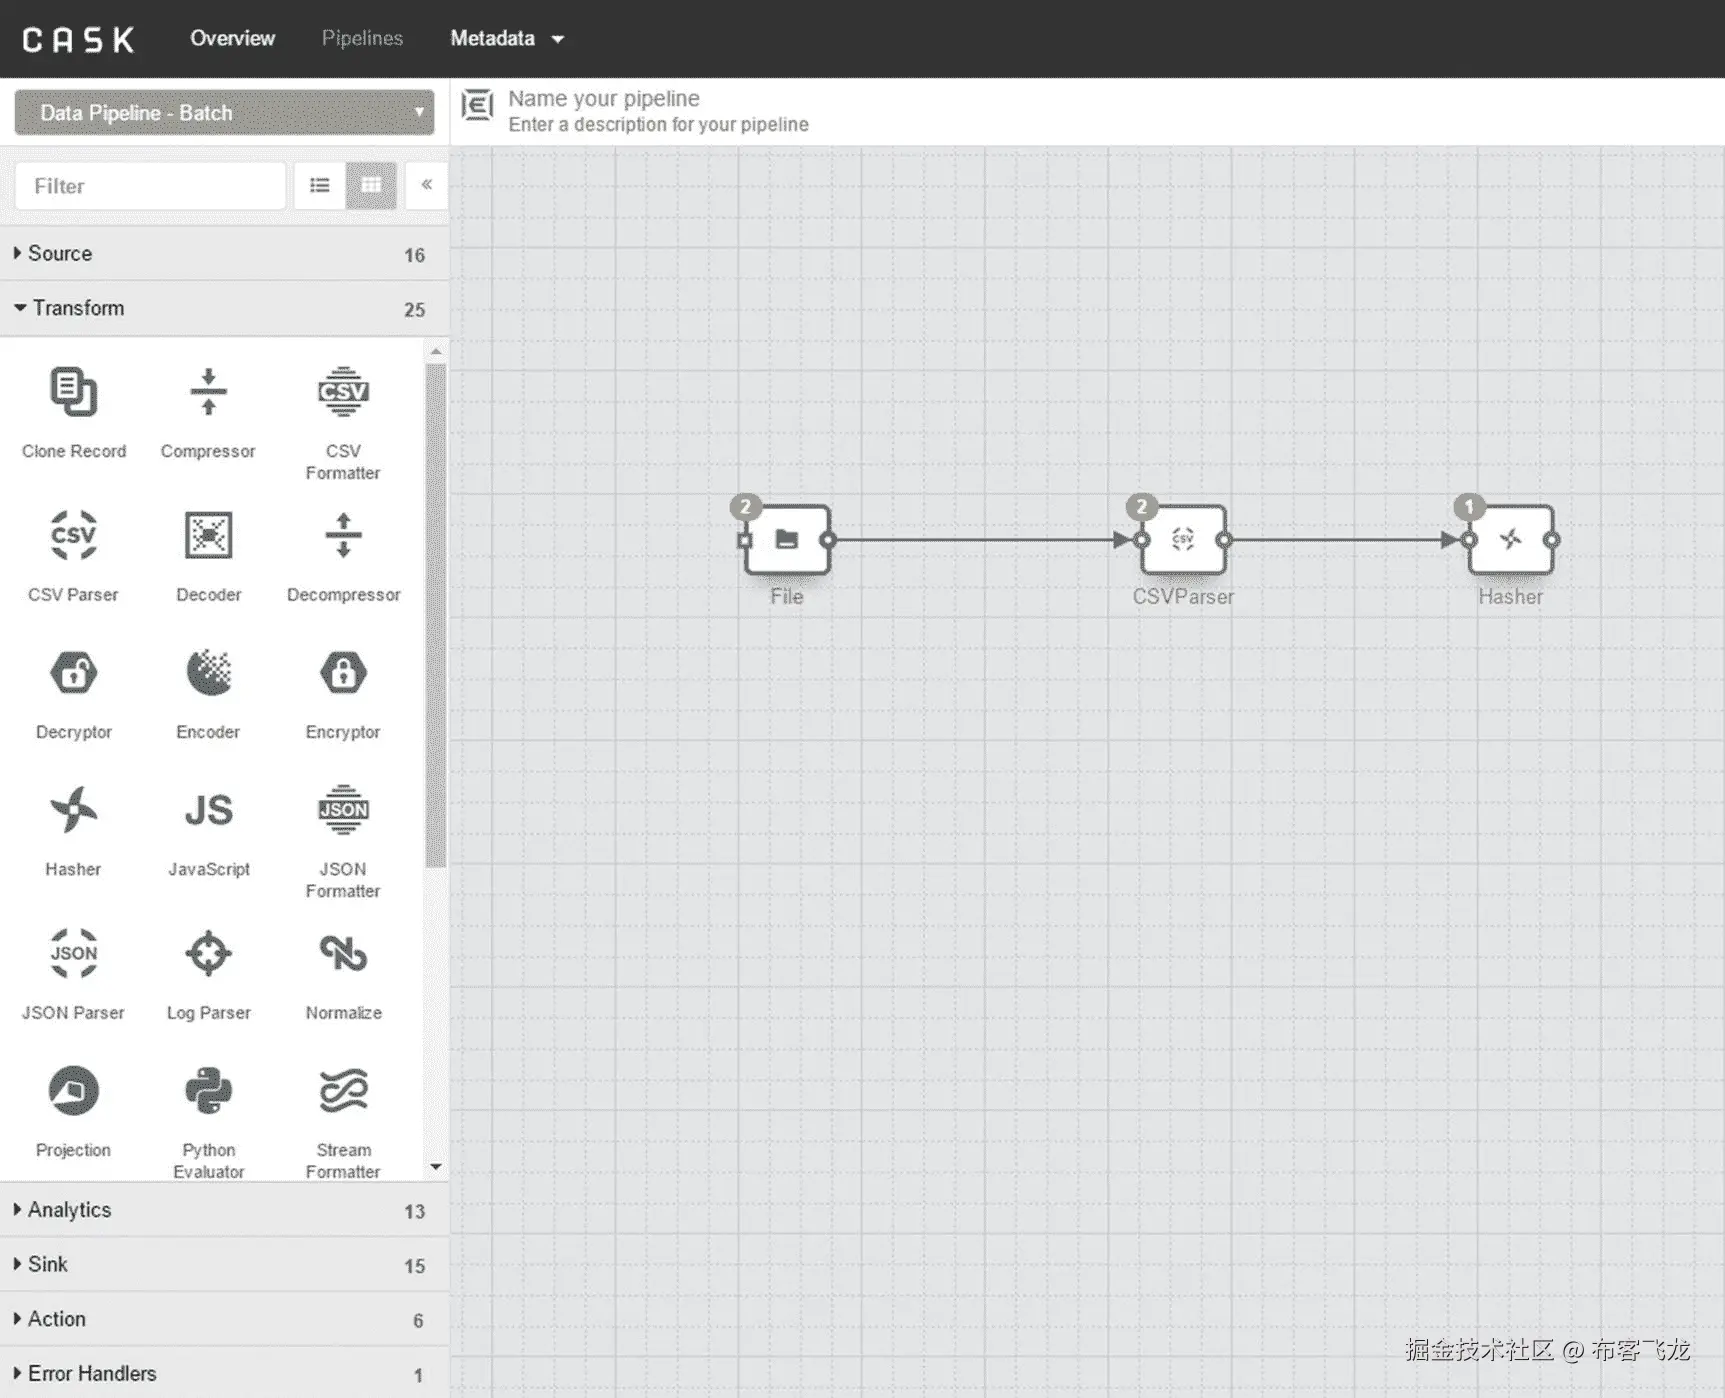
Task: Select the Stream Formatter icon
Action: (343, 1091)
